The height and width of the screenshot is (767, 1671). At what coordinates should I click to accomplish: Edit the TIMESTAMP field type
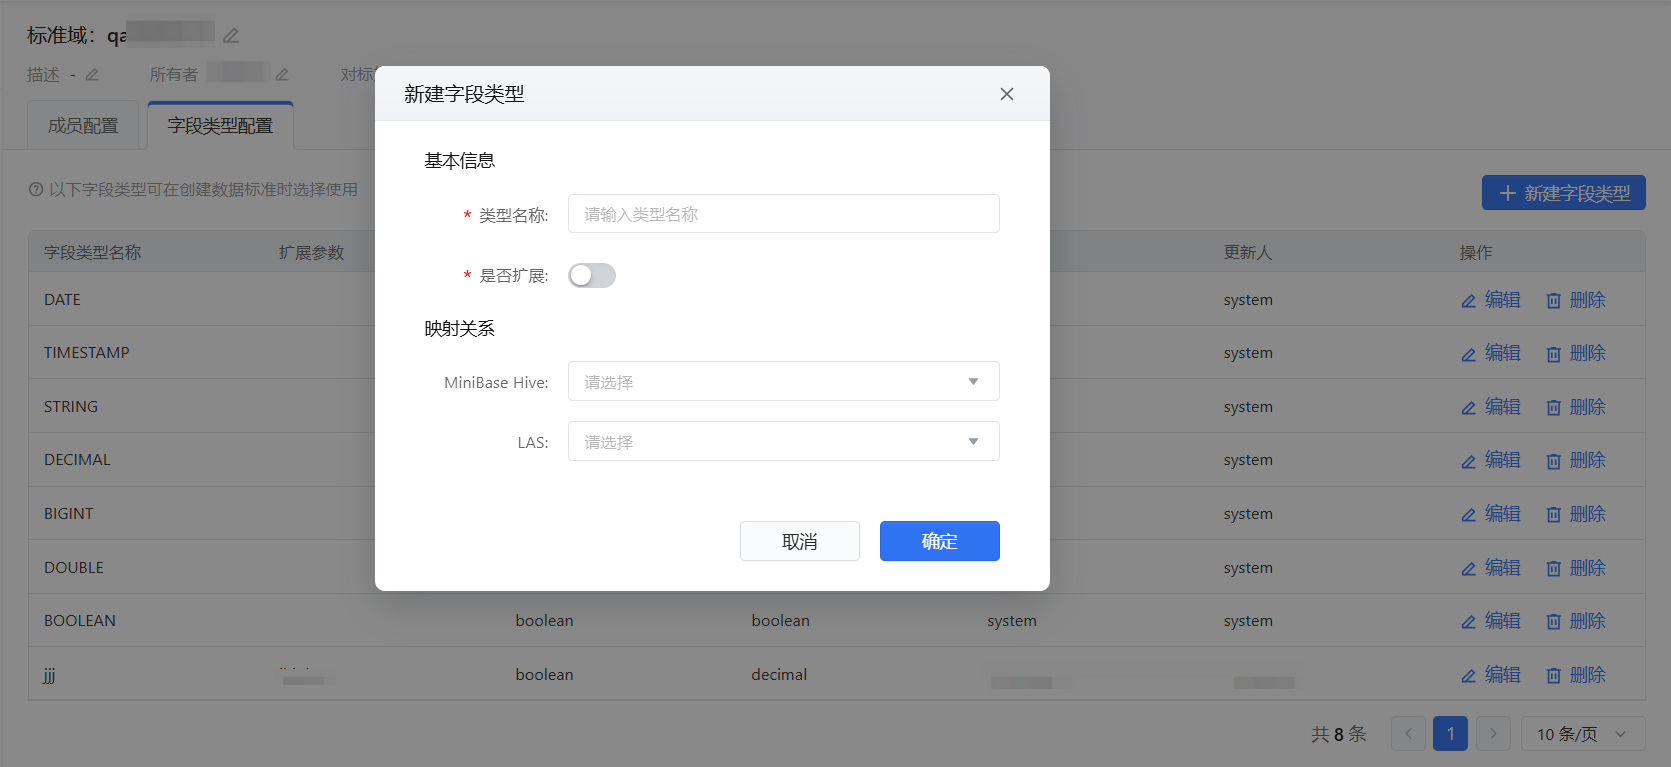click(x=1491, y=353)
